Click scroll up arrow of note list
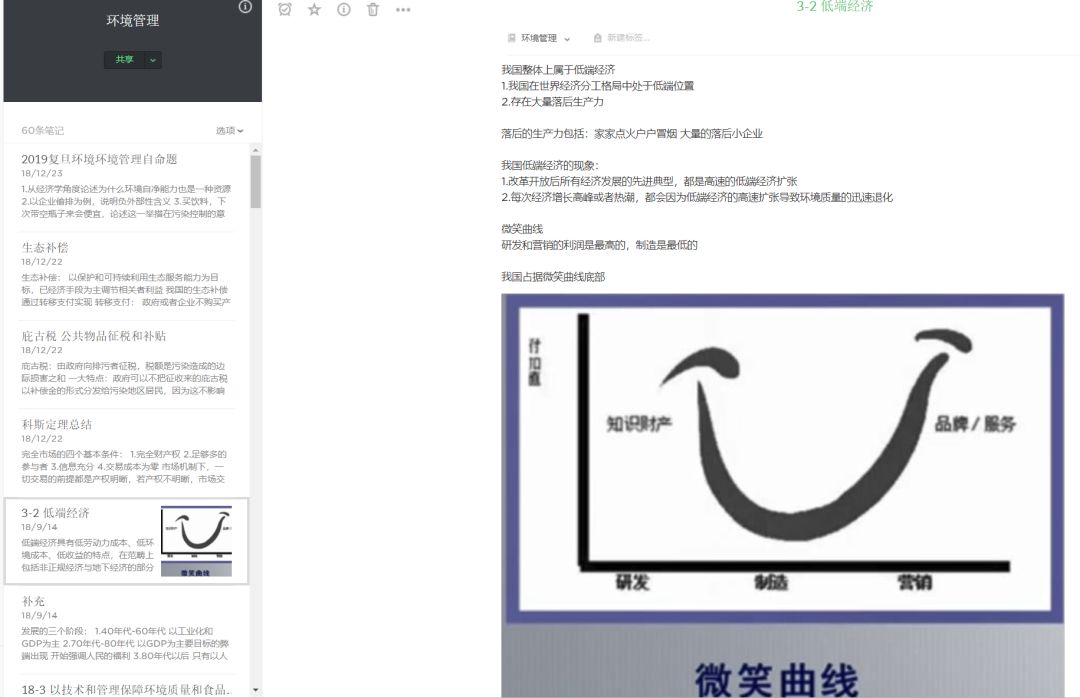This screenshot has width=1080, height=698. [x=256, y=150]
